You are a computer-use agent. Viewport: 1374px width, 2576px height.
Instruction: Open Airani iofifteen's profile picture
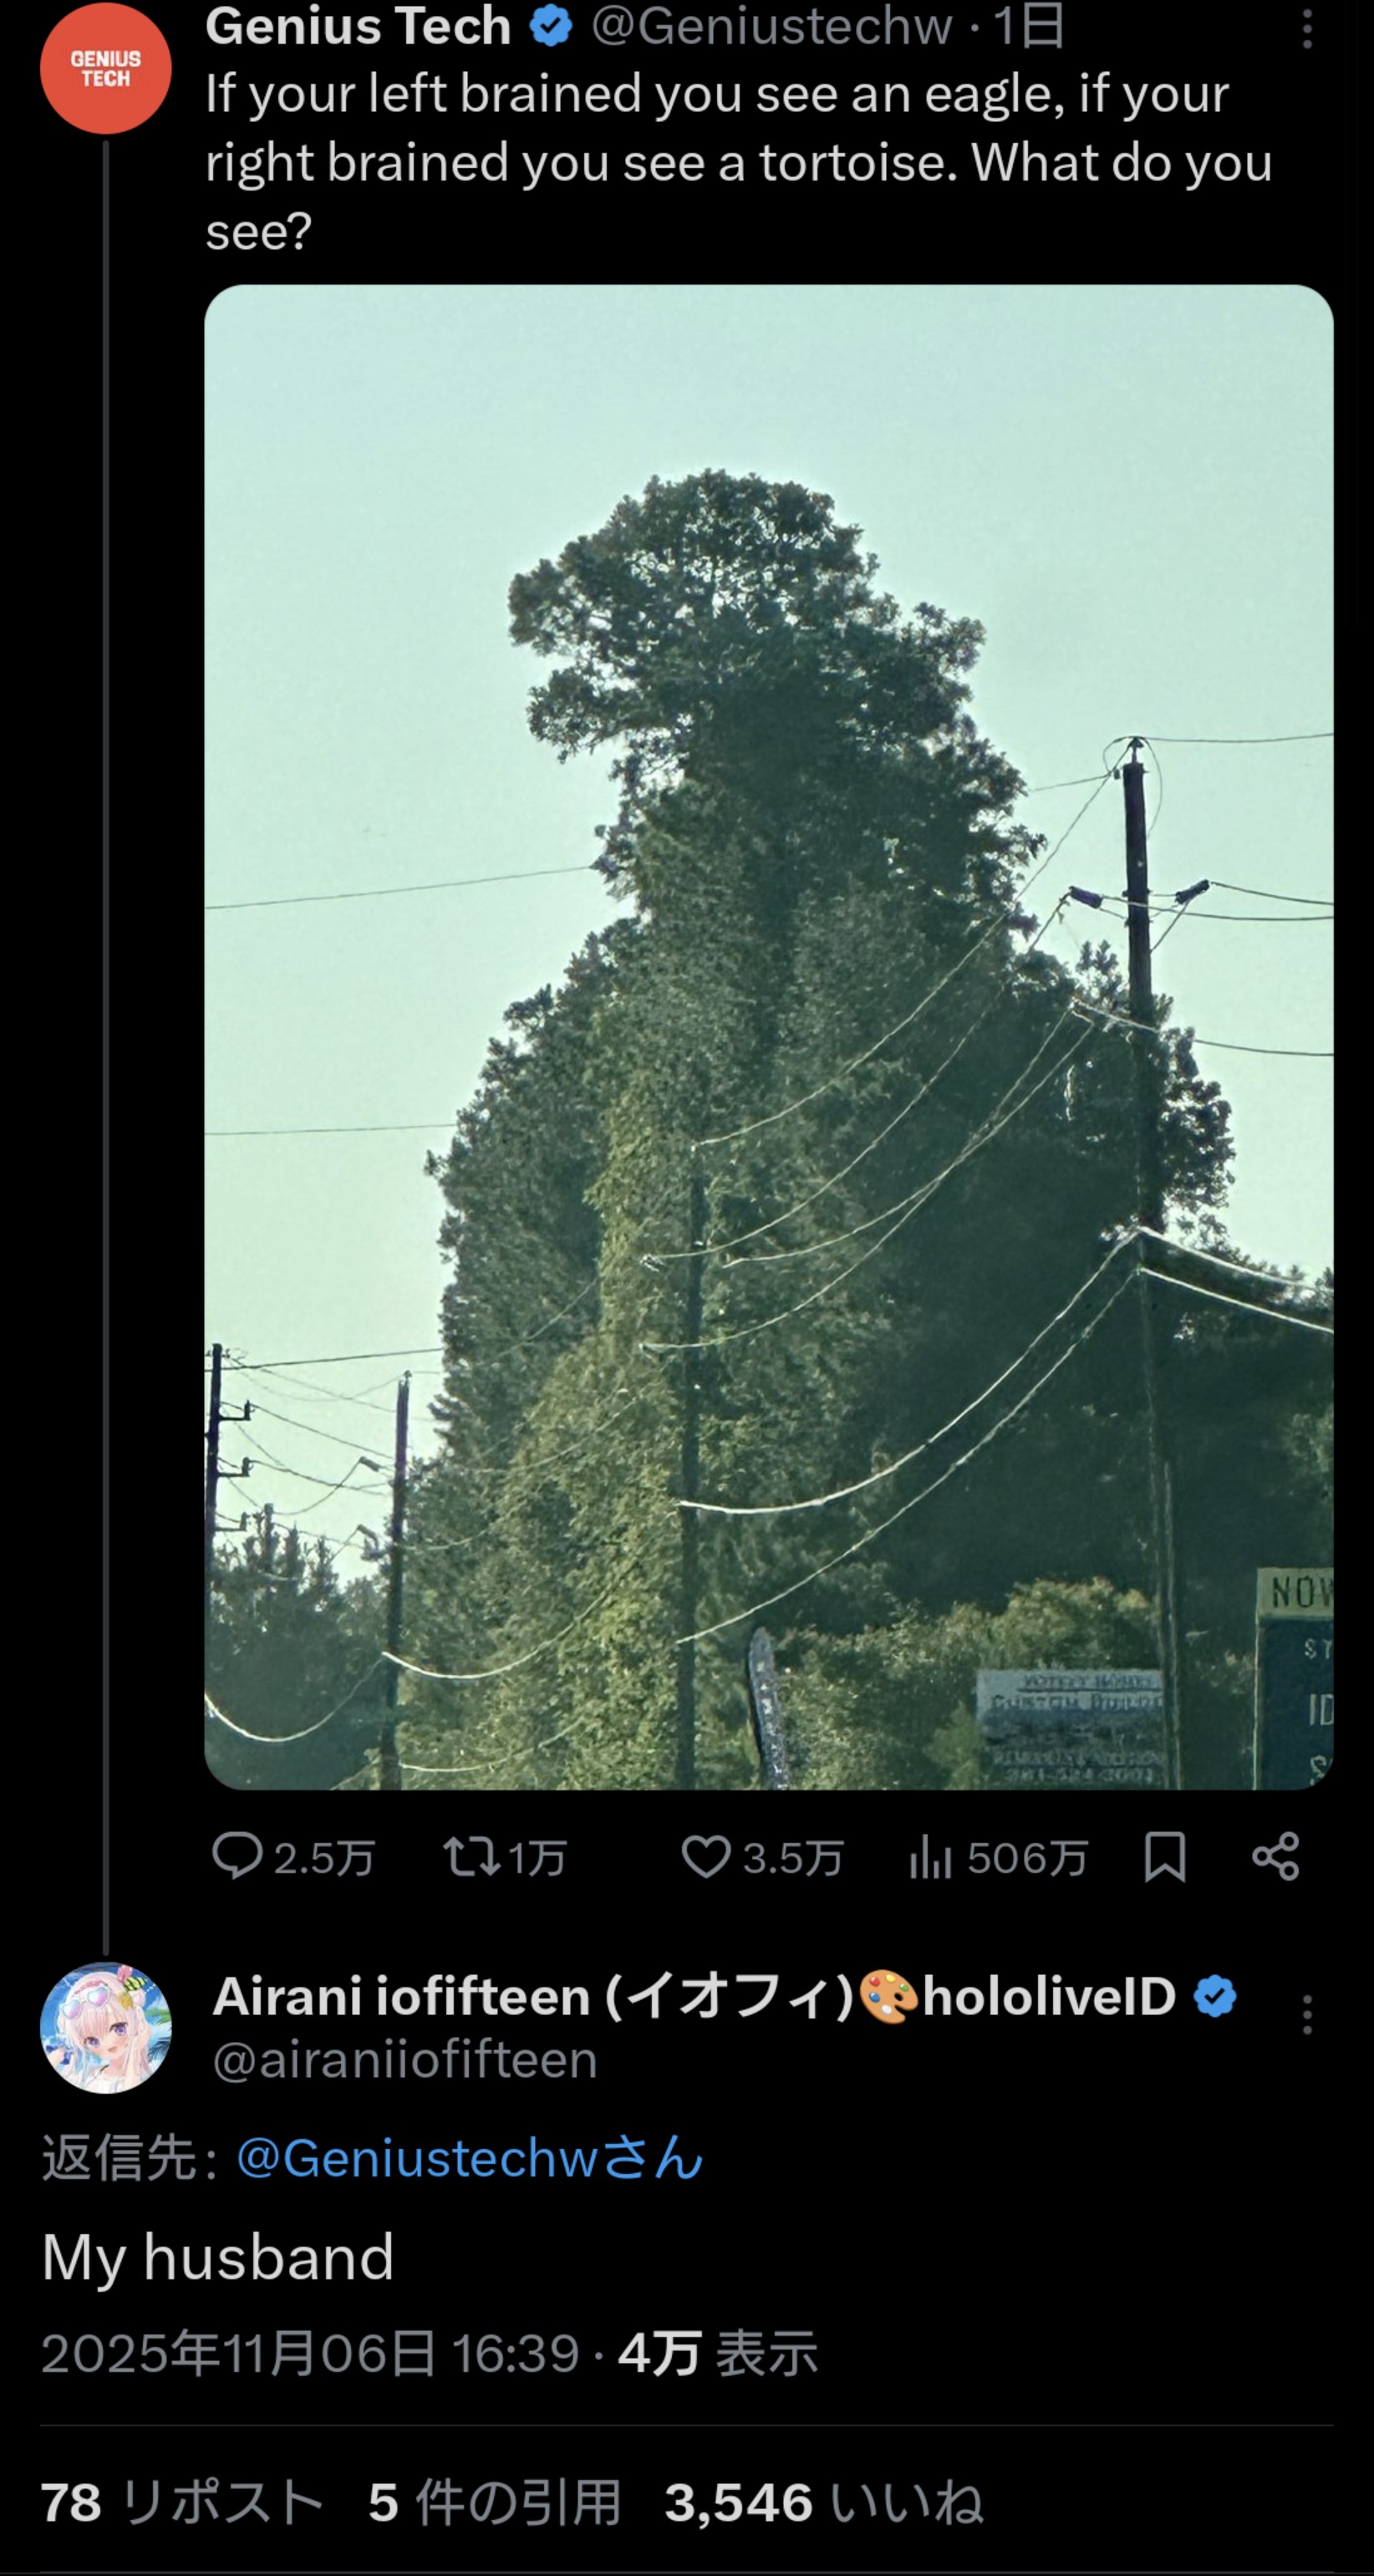point(105,2028)
